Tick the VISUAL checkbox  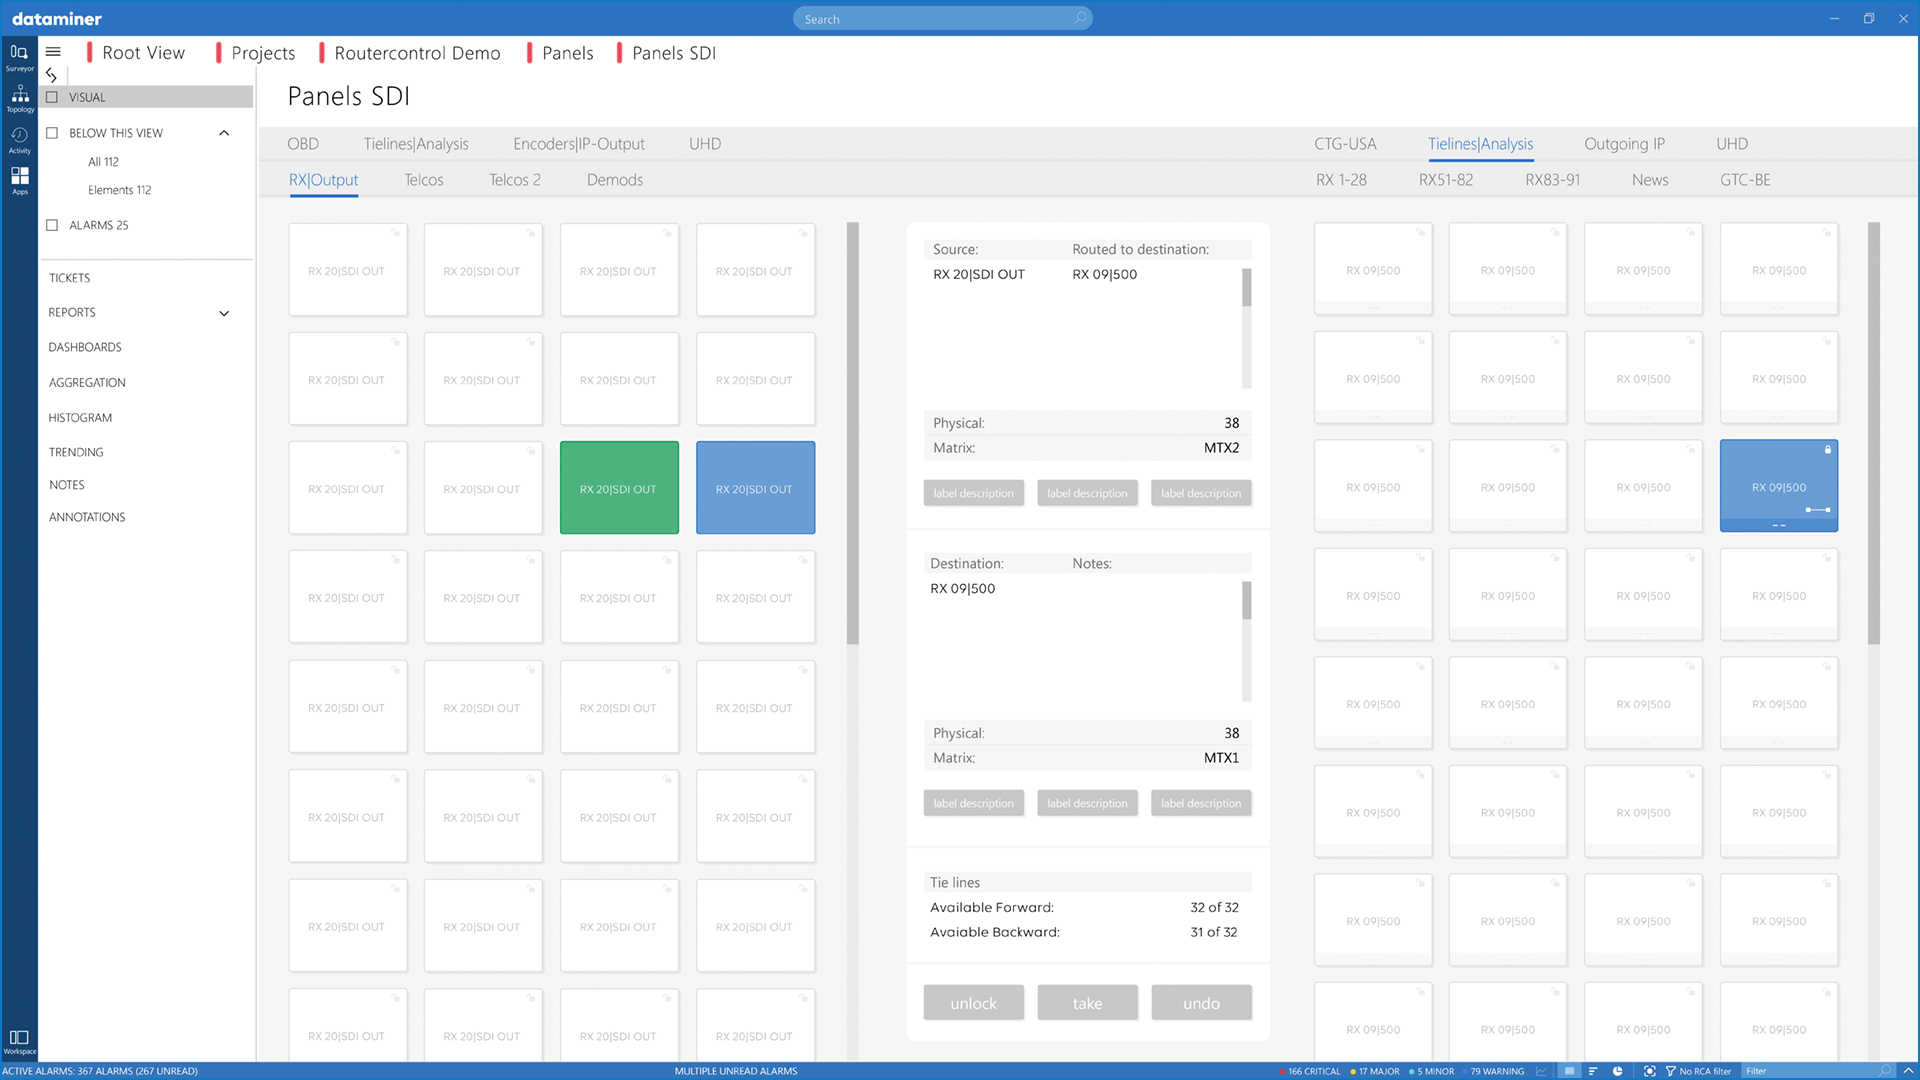[x=52, y=97]
